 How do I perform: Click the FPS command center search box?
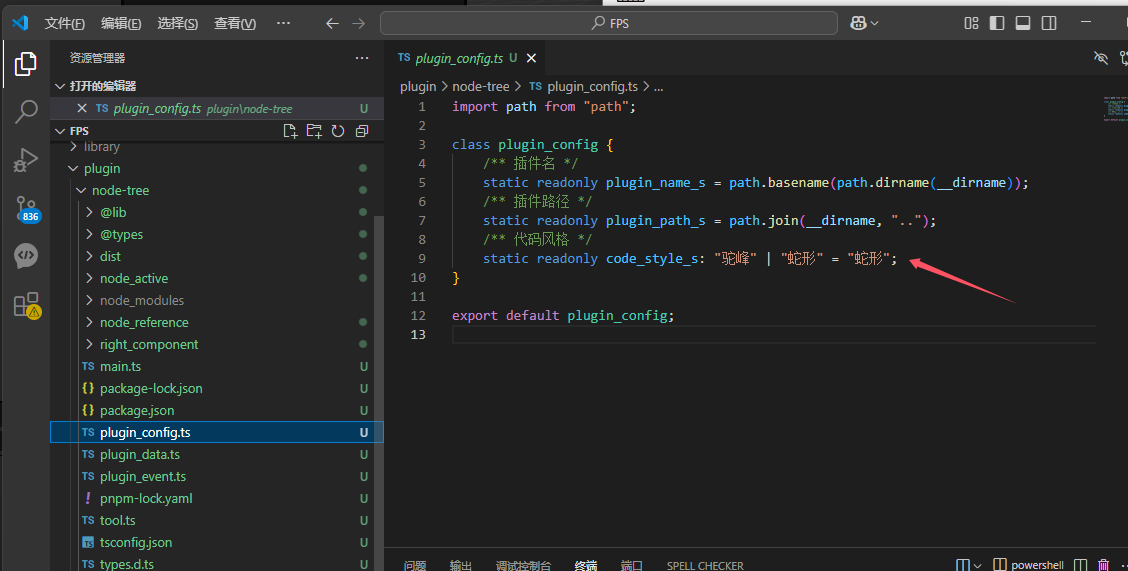608,23
